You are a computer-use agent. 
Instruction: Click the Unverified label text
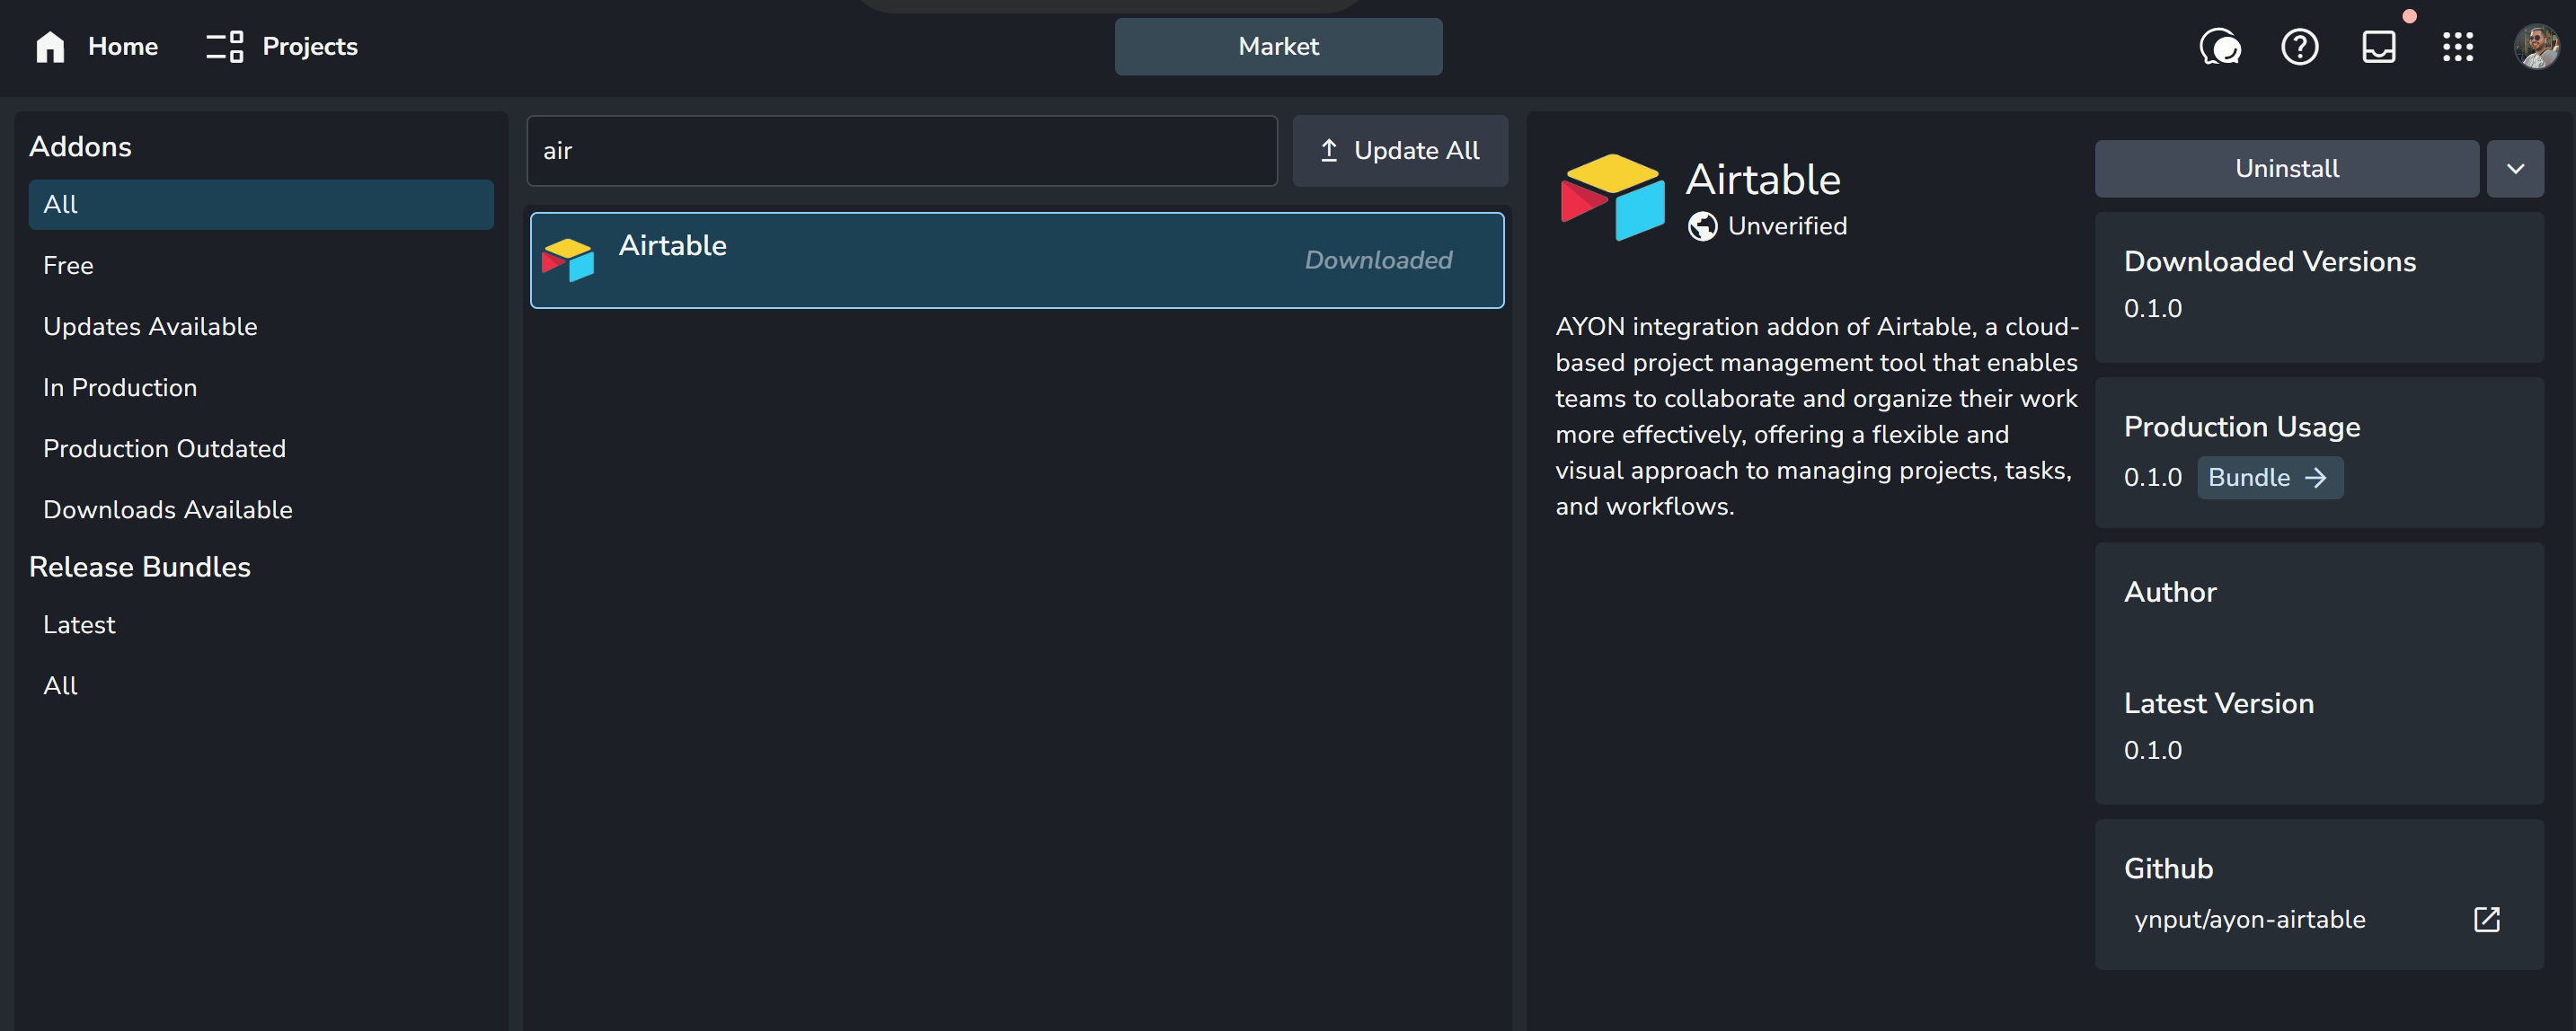click(x=1787, y=227)
